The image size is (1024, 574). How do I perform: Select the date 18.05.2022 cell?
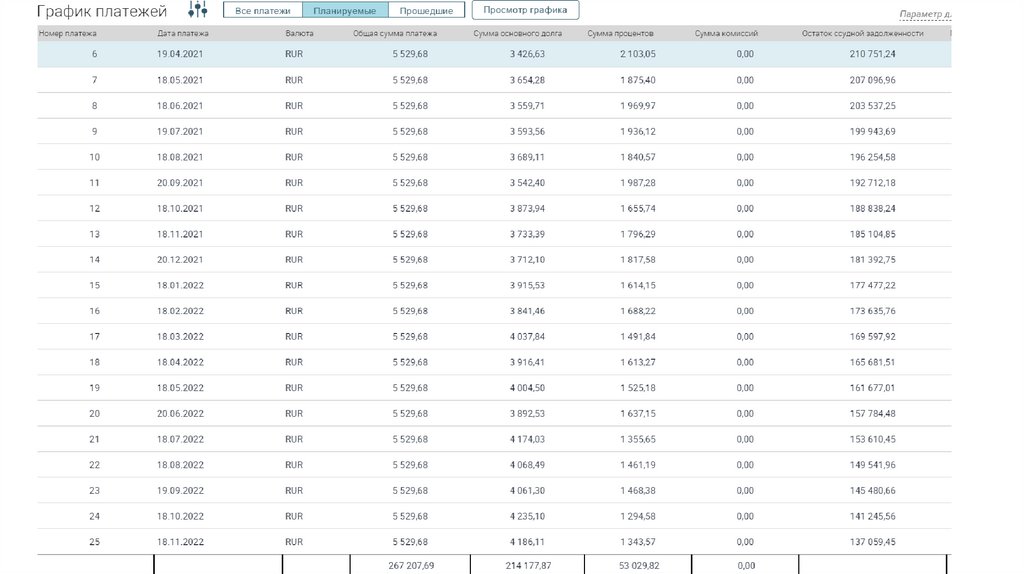click(180, 388)
